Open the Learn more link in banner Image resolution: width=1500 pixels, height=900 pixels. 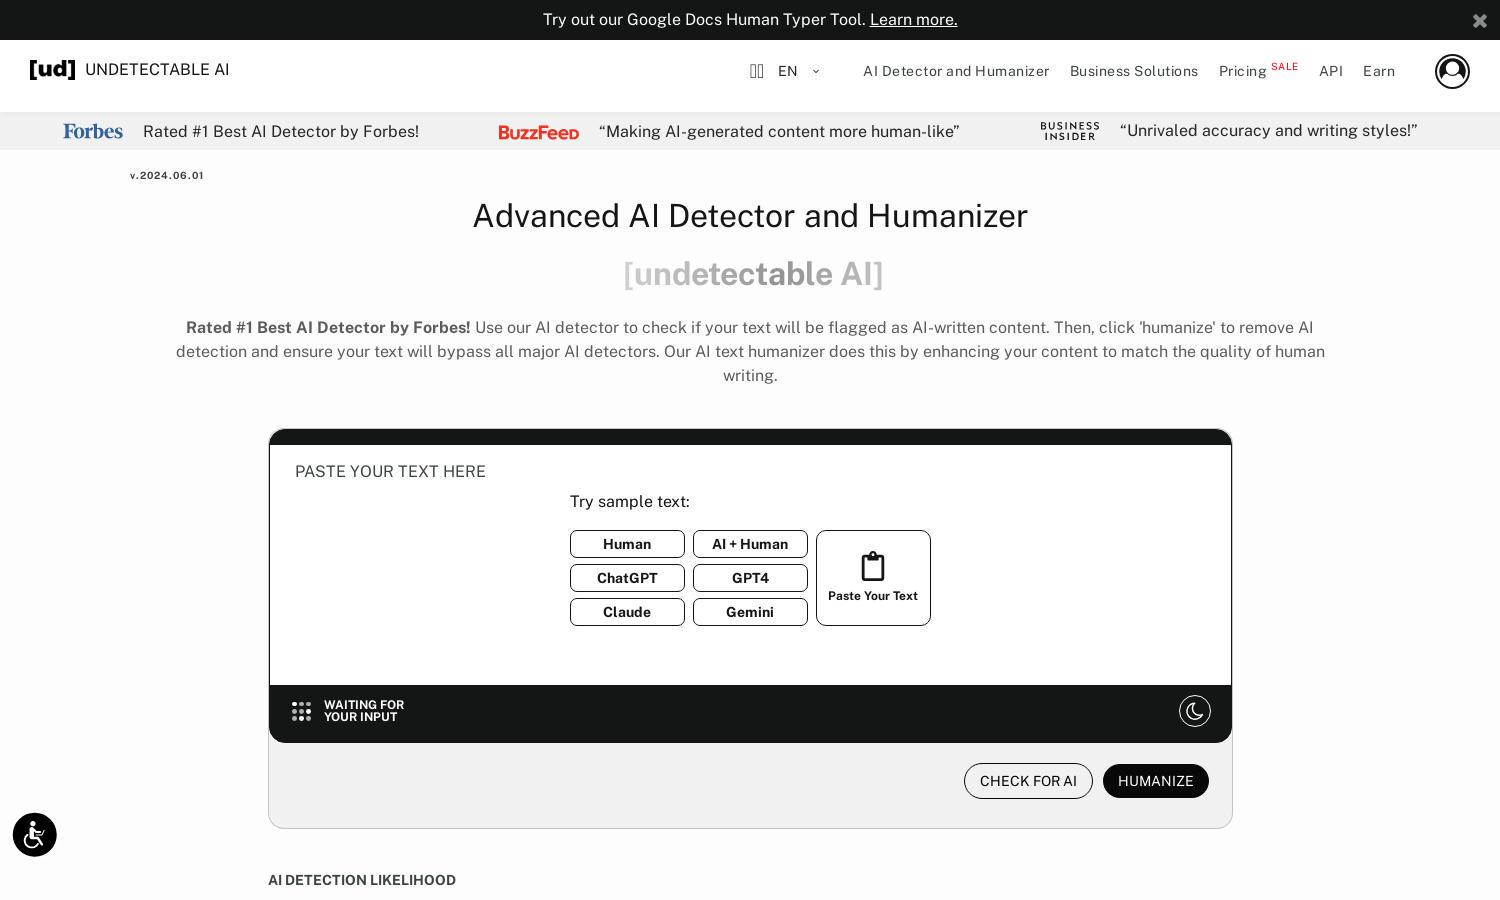pyautogui.click(x=913, y=20)
